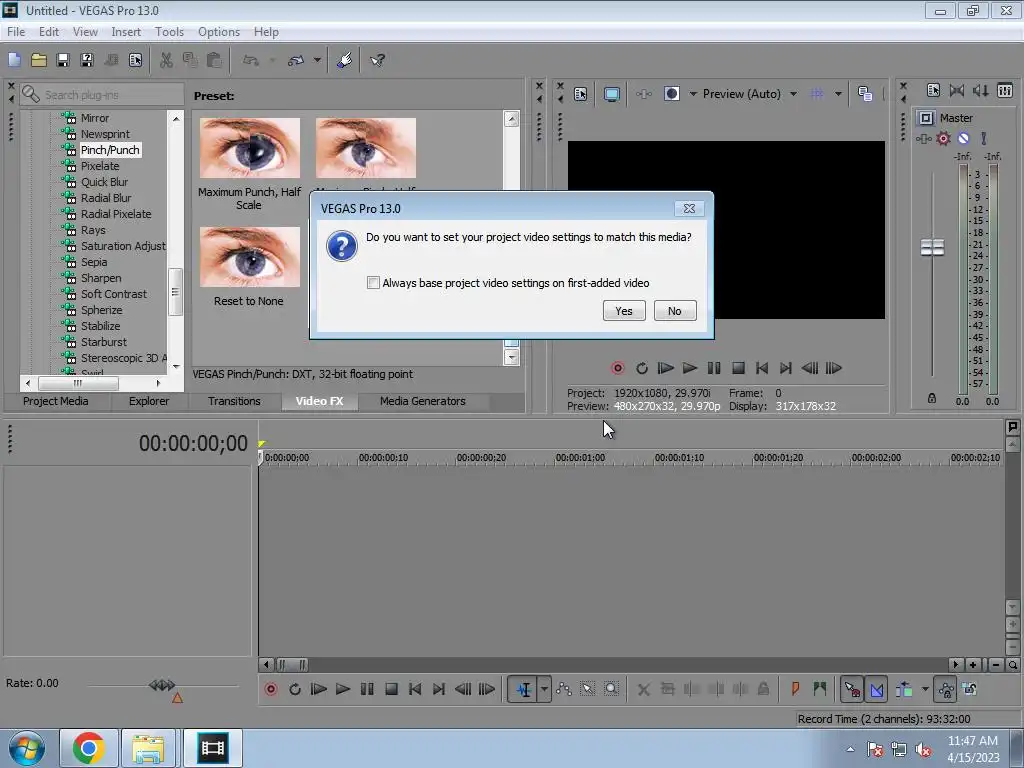
Task: Click Play button under video preview
Action: click(x=690, y=368)
